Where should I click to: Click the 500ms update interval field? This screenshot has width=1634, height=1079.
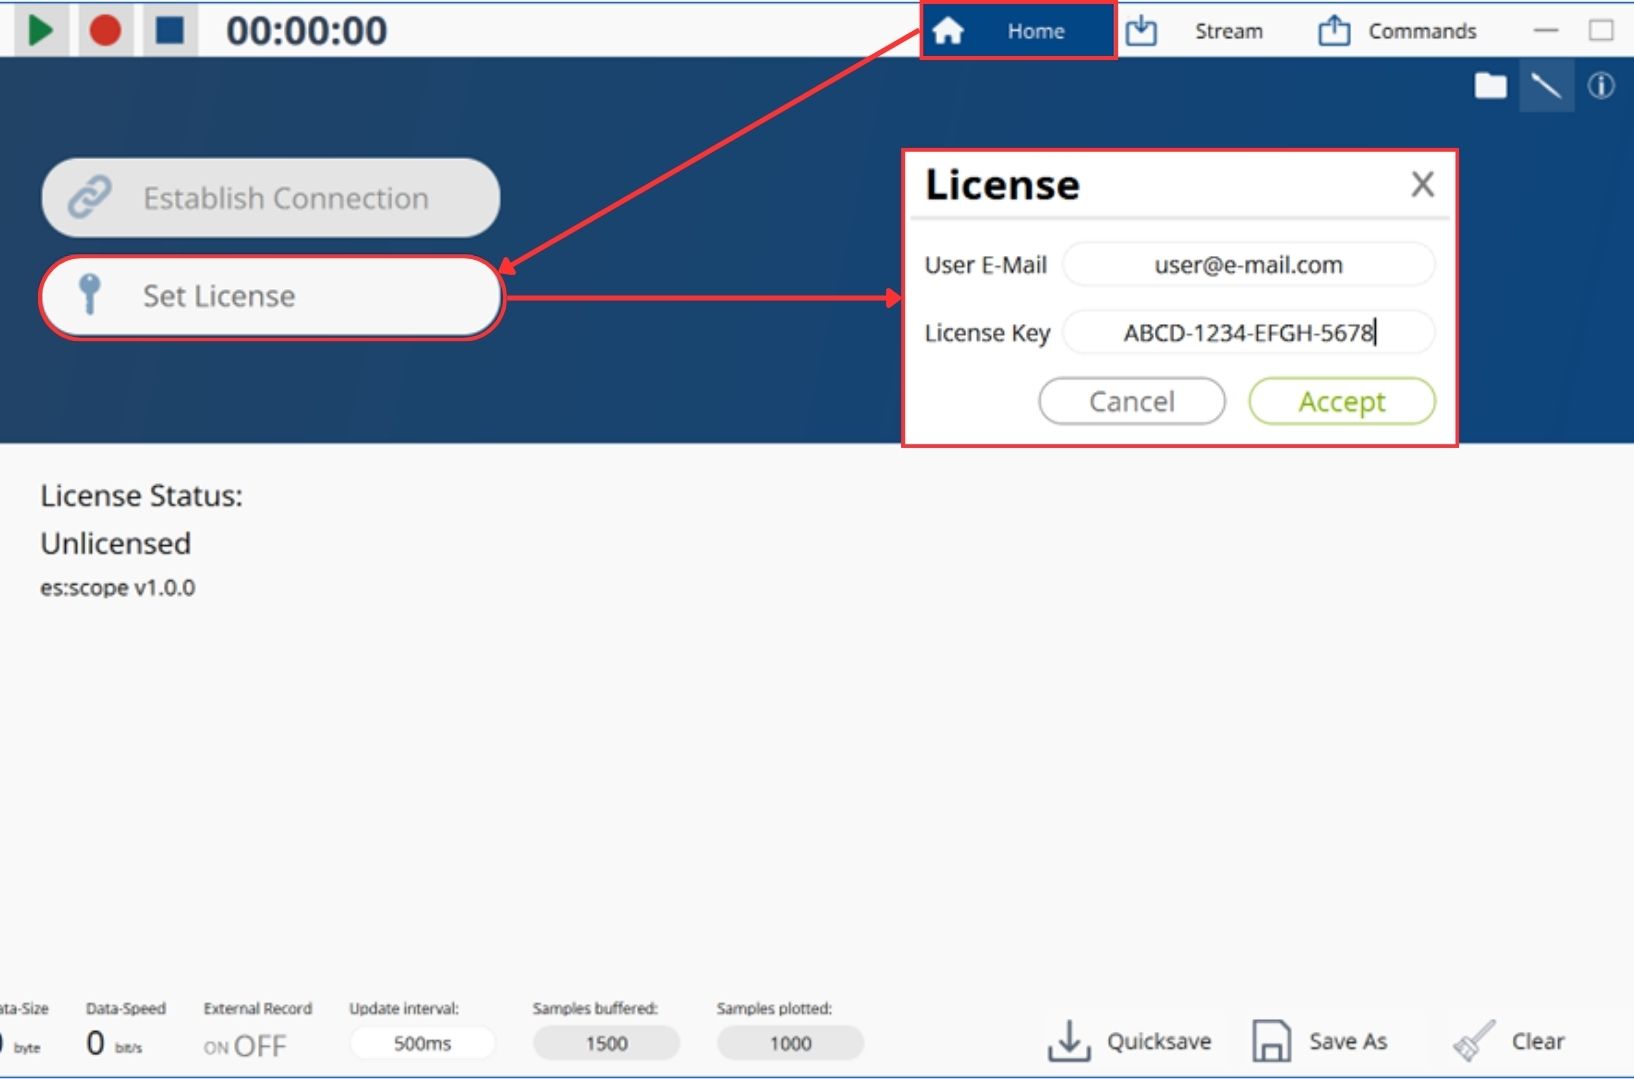(x=422, y=1043)
